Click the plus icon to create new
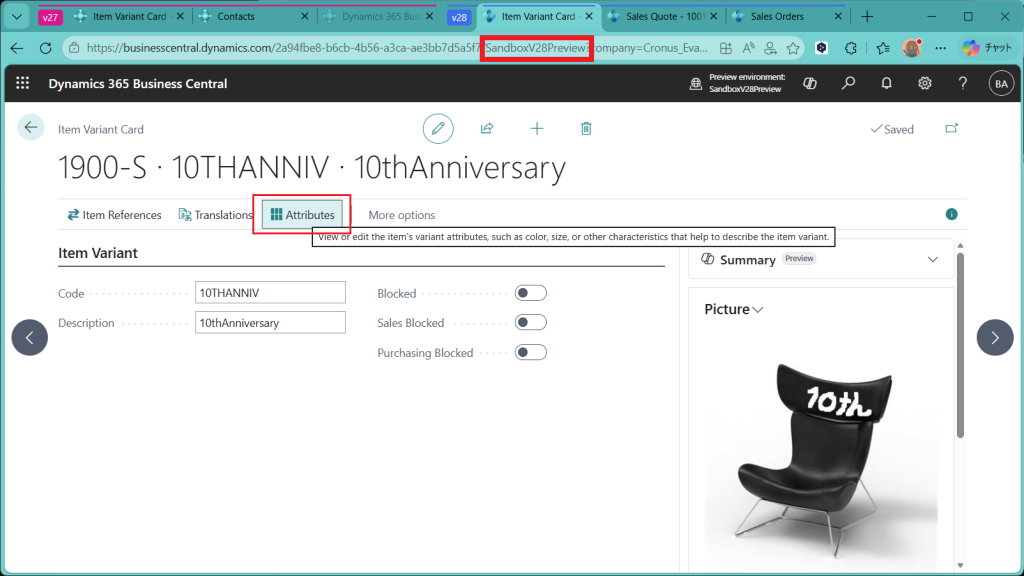Viewport: 1024px width, 576px height. [537, 128]
